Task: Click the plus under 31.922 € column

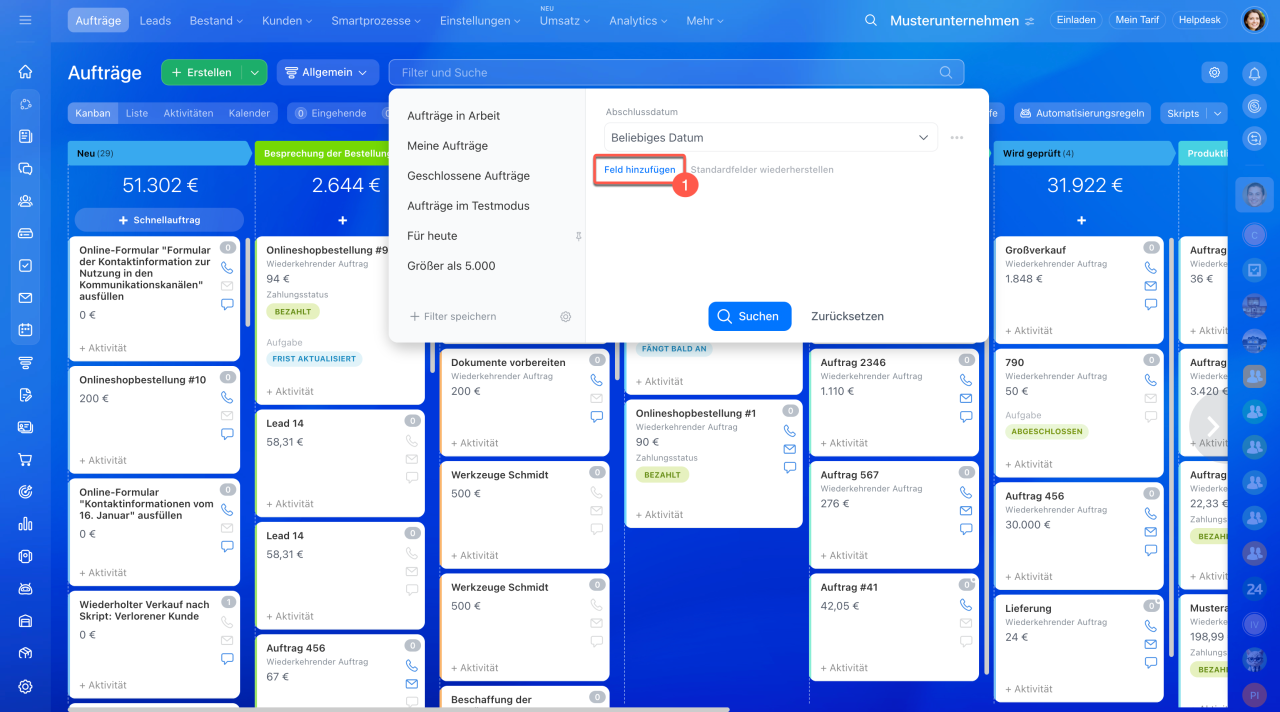Action: [x=1081, y=220]
